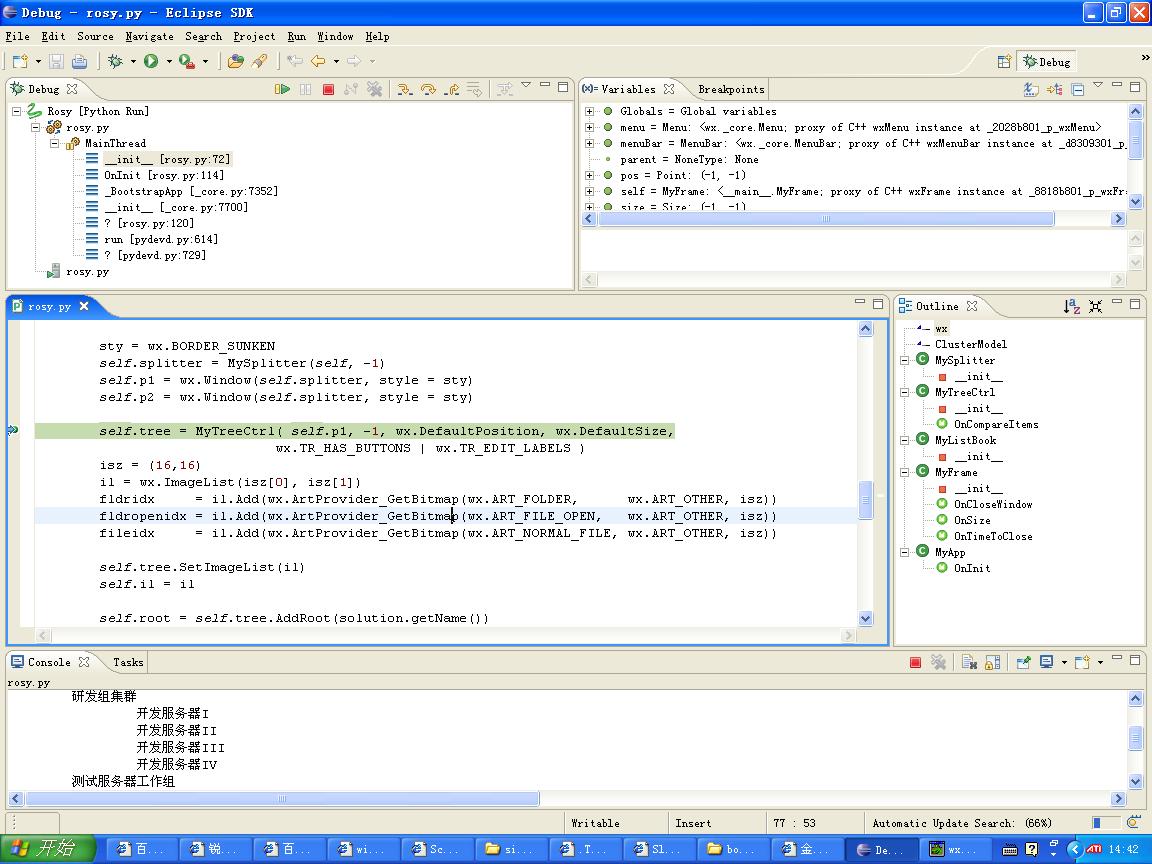The height and width of the screenshot is (864, 1152).
Task: Click the wx taskbar button
Action: click(x=954, y=849)
